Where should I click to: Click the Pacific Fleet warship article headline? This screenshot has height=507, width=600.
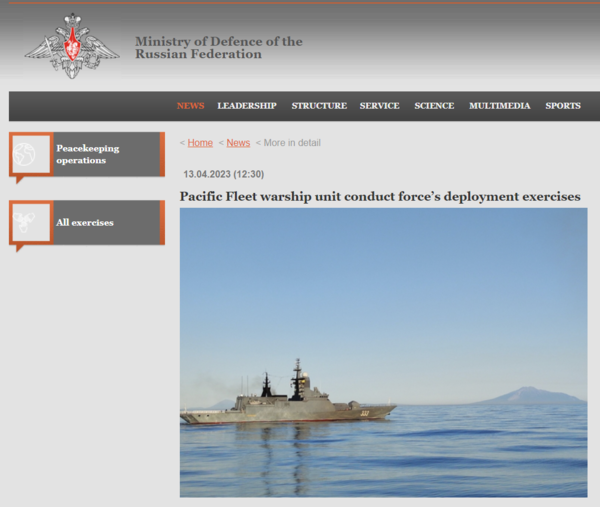380,196
